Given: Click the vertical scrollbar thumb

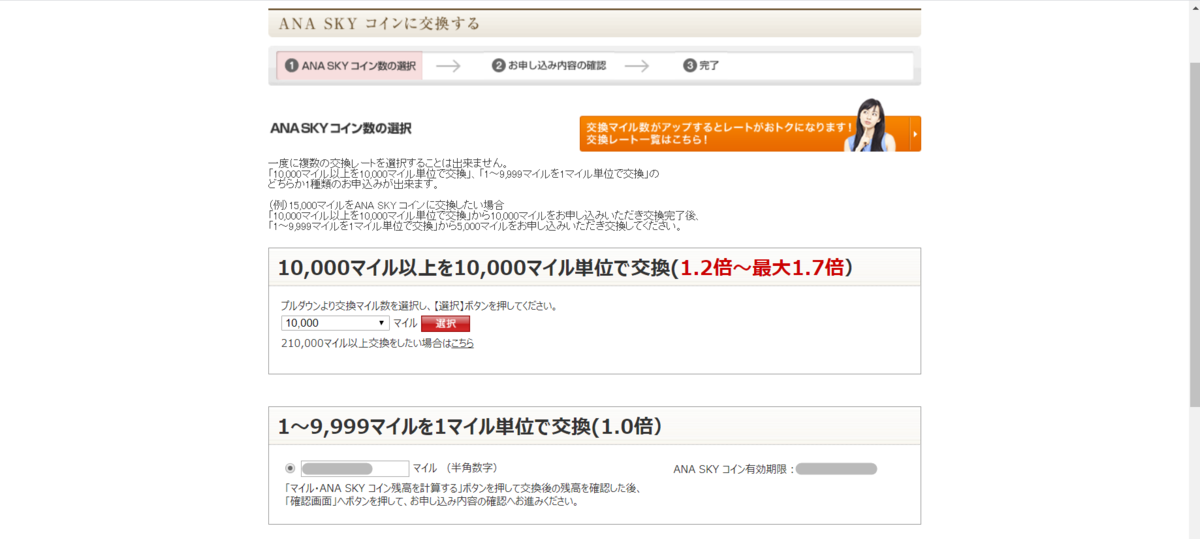Looking at the screenshot, I should coord(1193,235).
